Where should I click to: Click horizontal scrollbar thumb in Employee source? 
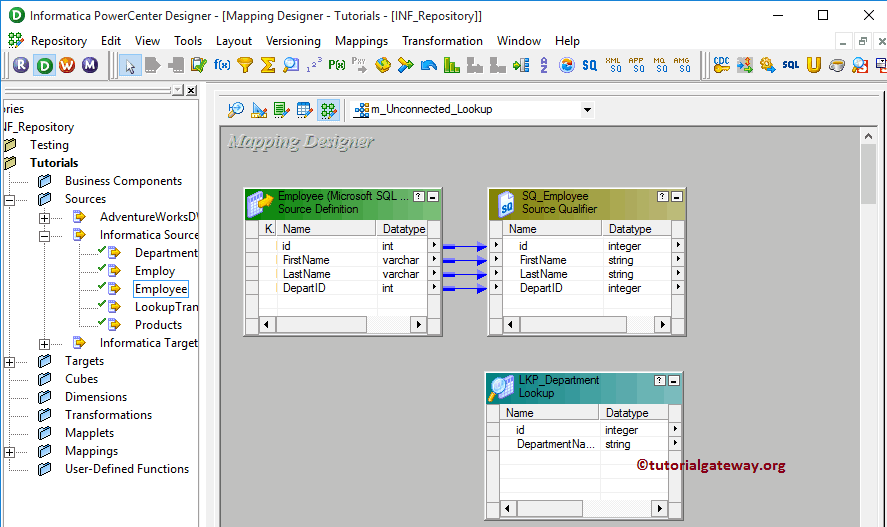(x=321, y=325)
